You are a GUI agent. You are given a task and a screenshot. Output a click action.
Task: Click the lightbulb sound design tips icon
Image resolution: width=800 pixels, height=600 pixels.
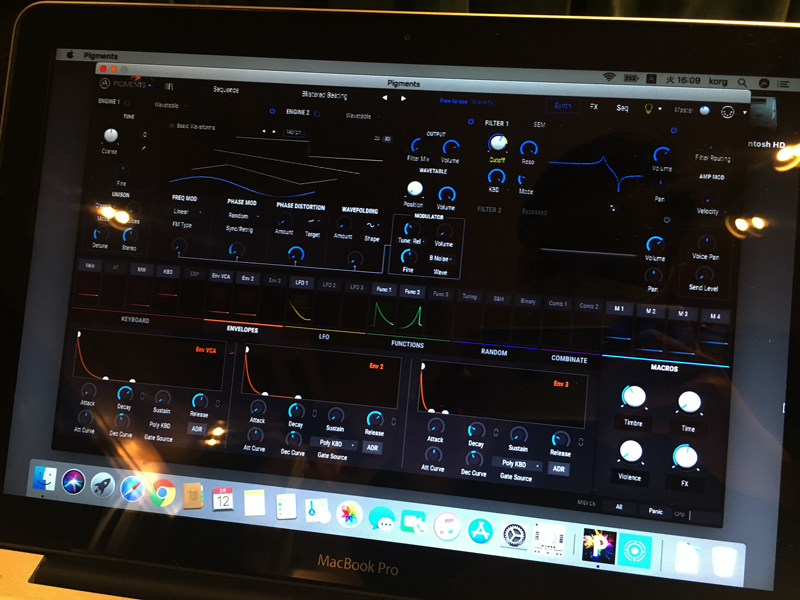point(648,109)
